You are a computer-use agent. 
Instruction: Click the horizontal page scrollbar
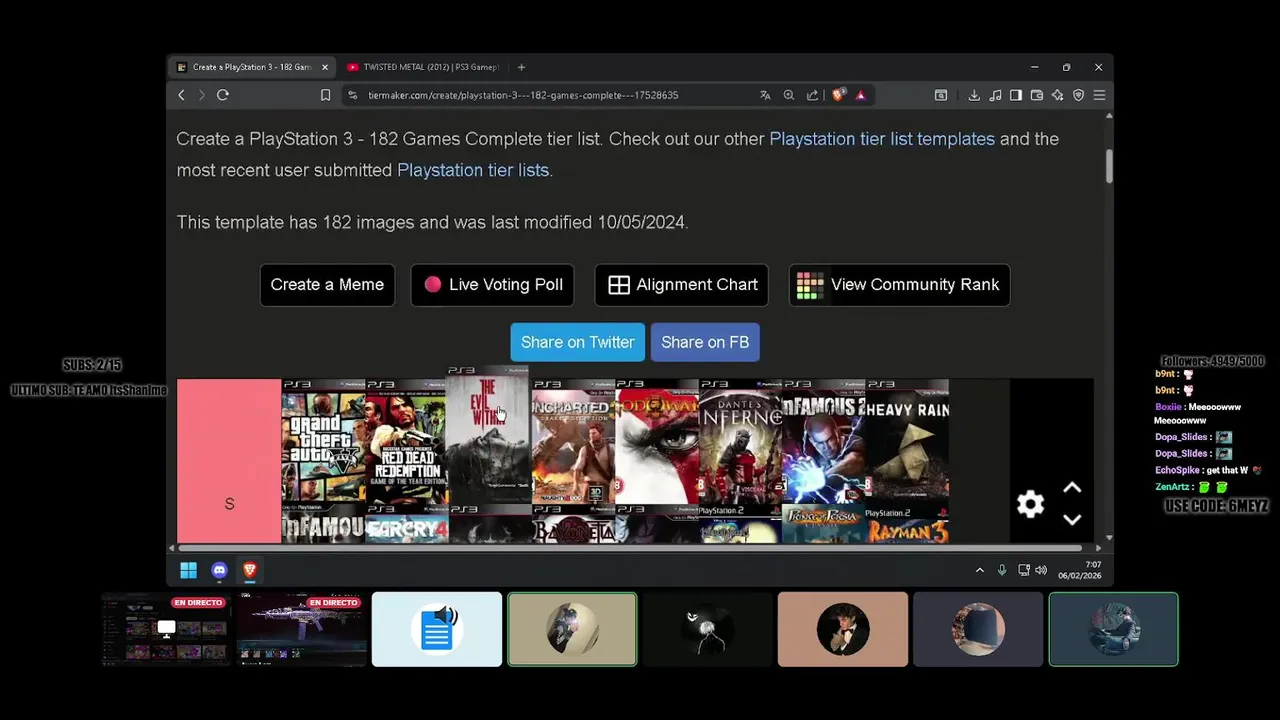coord(629,548)
